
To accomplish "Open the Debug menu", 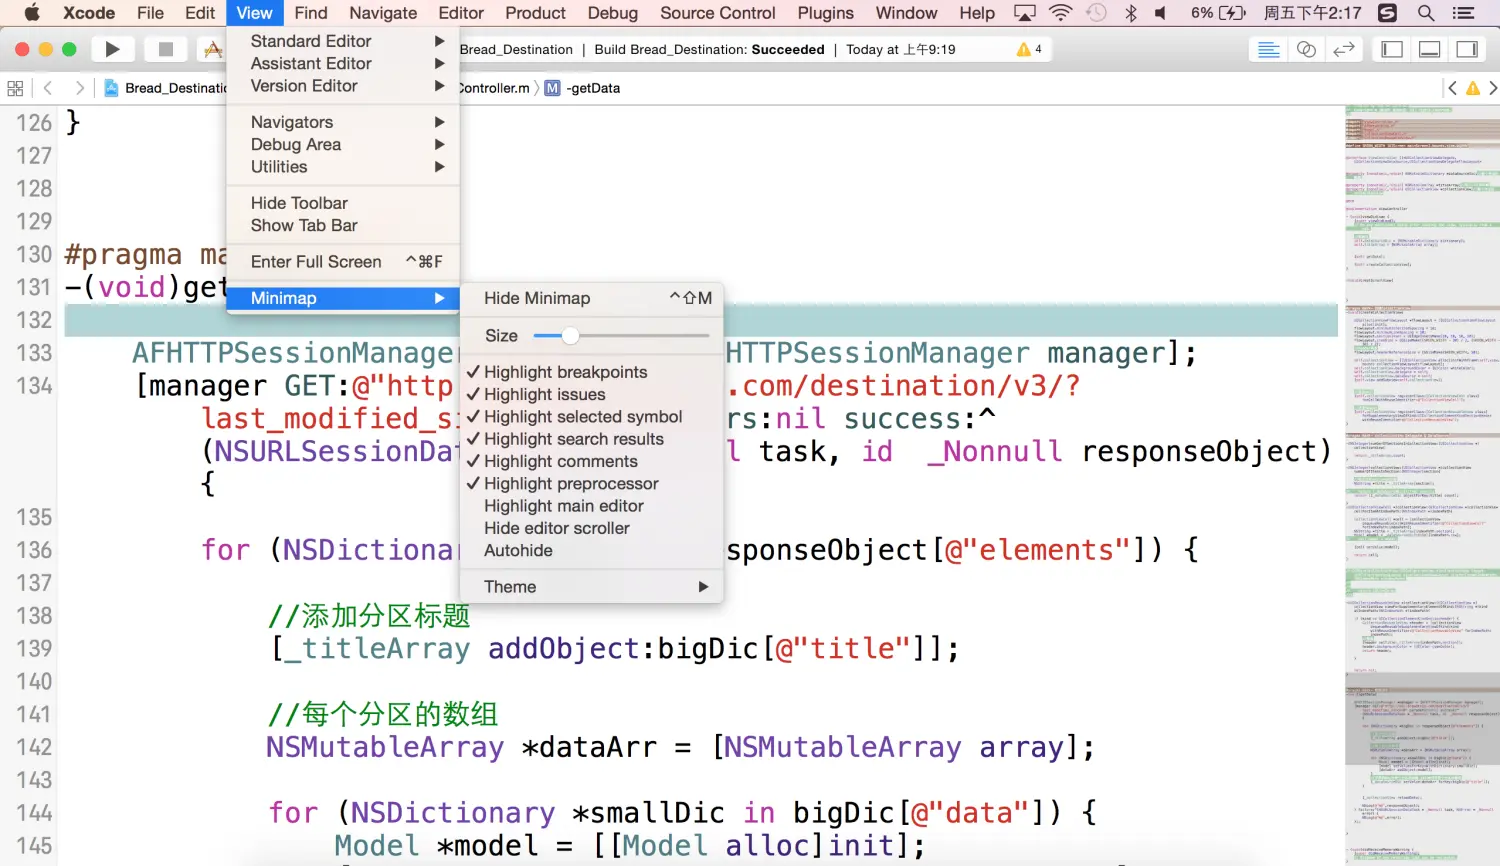I will (613, 13).
